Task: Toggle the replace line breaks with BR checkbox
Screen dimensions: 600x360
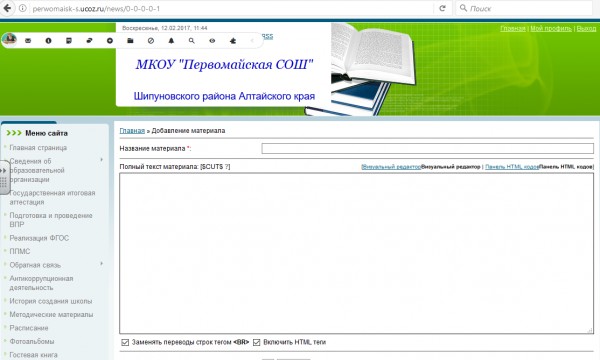Action: [125, 342]
